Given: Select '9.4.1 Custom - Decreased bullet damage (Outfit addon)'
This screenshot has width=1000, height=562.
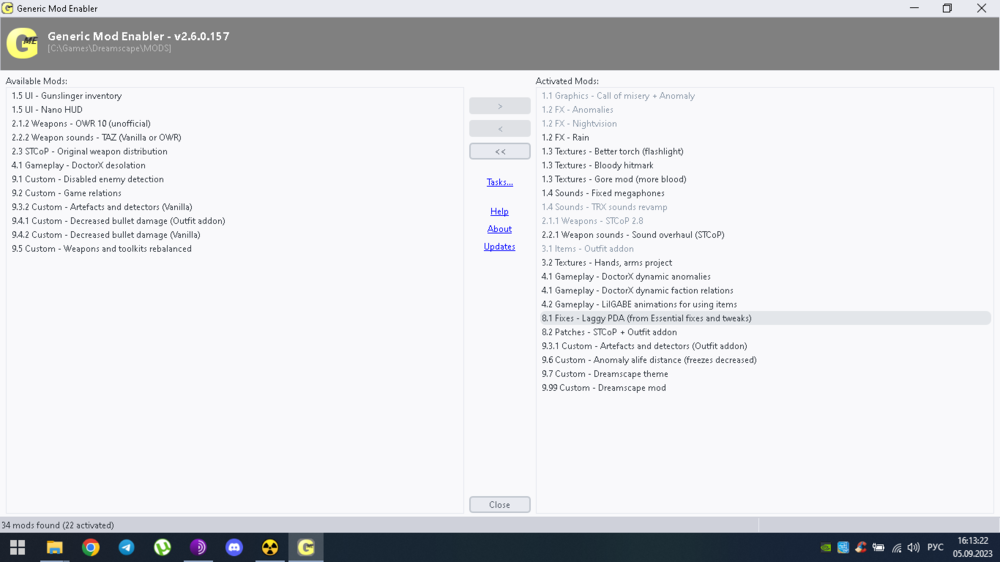Looking at the screenshot, I should (118, 221).
